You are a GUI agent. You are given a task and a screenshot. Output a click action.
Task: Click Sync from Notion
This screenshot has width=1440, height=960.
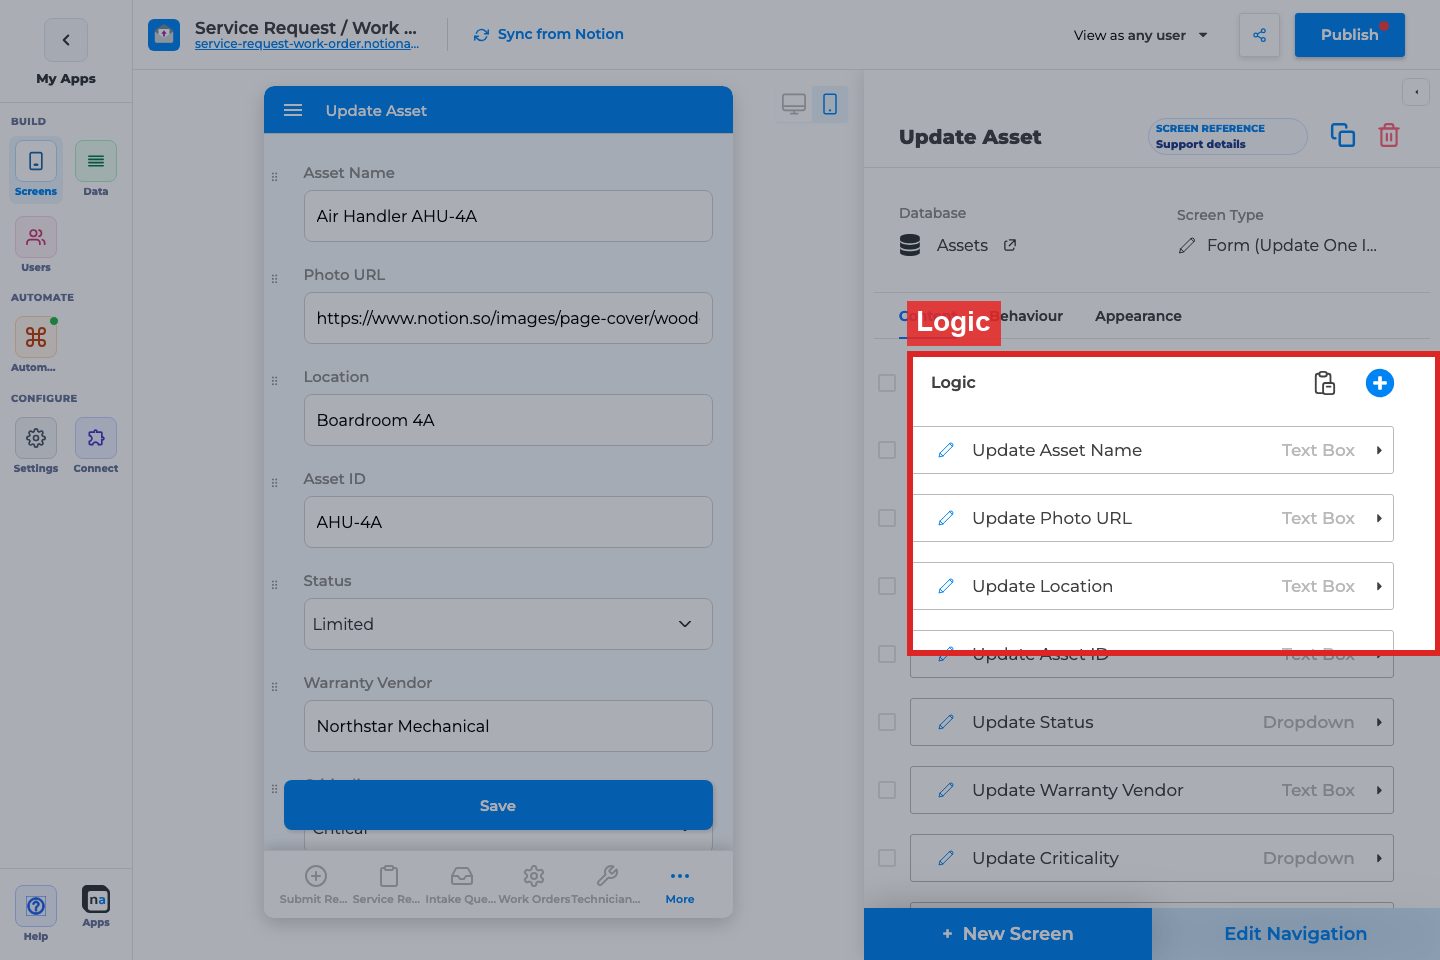pyautogui.click(x=548, y=34)
